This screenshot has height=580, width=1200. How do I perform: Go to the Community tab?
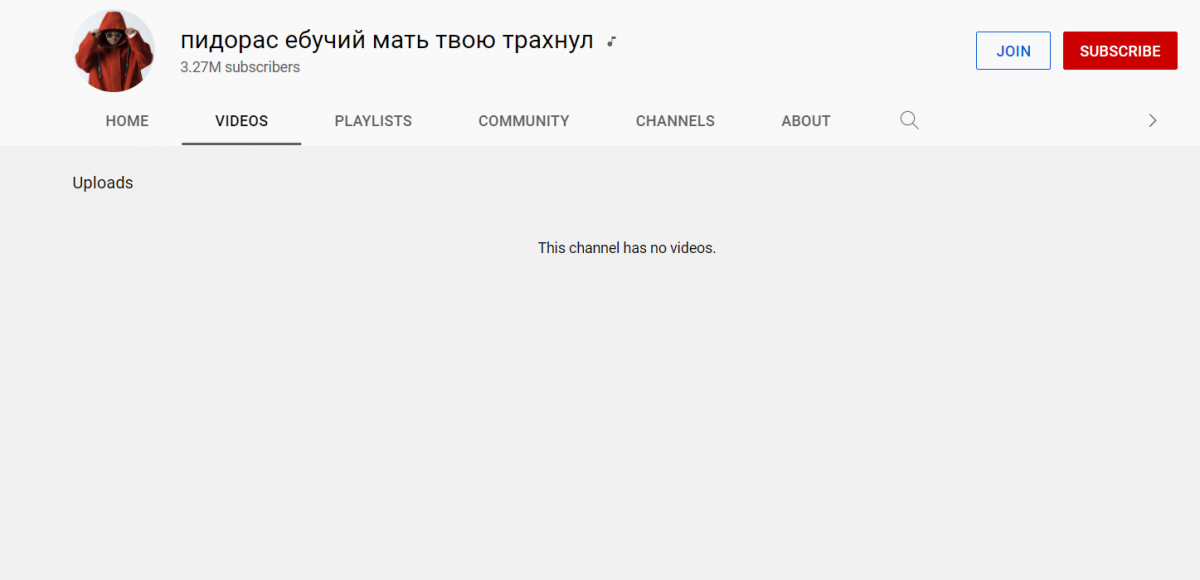523,121
